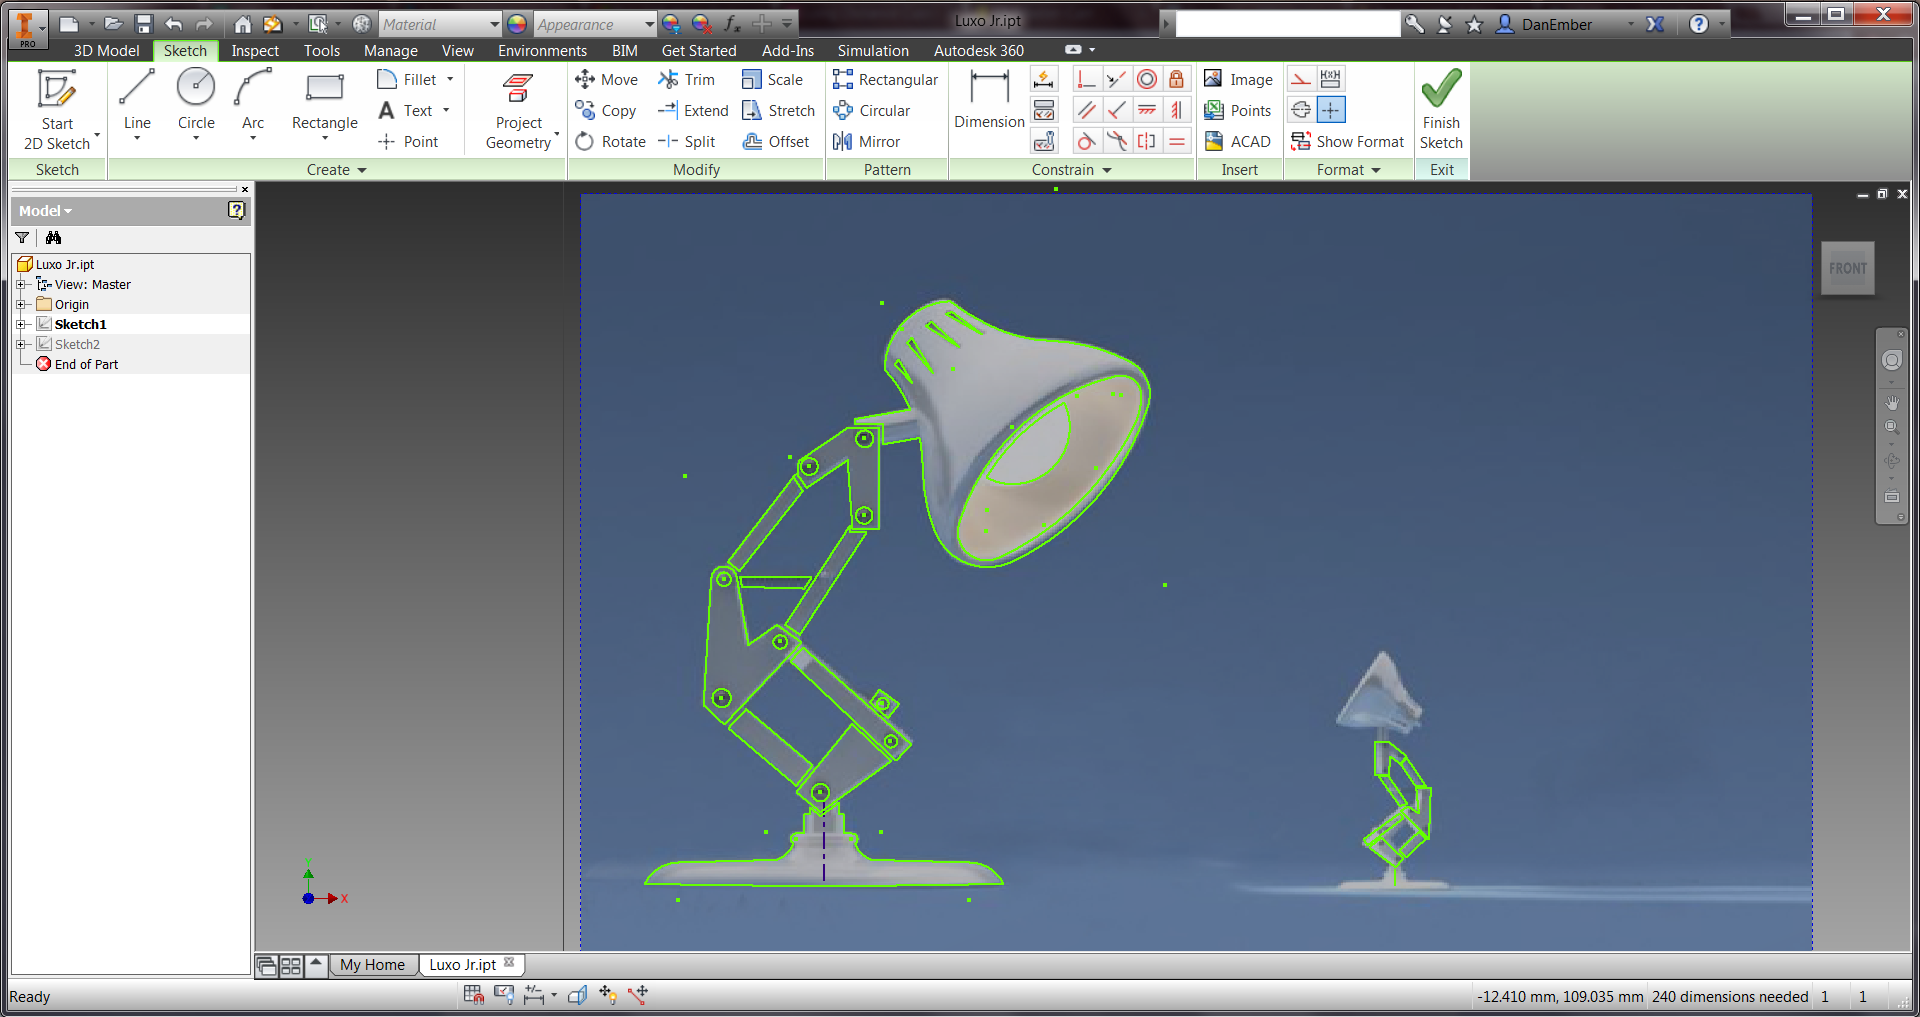This screenshot has height=1017, width=1920.
Task: Open the Model browser dropdown
Action: click(x=46, y=211)
